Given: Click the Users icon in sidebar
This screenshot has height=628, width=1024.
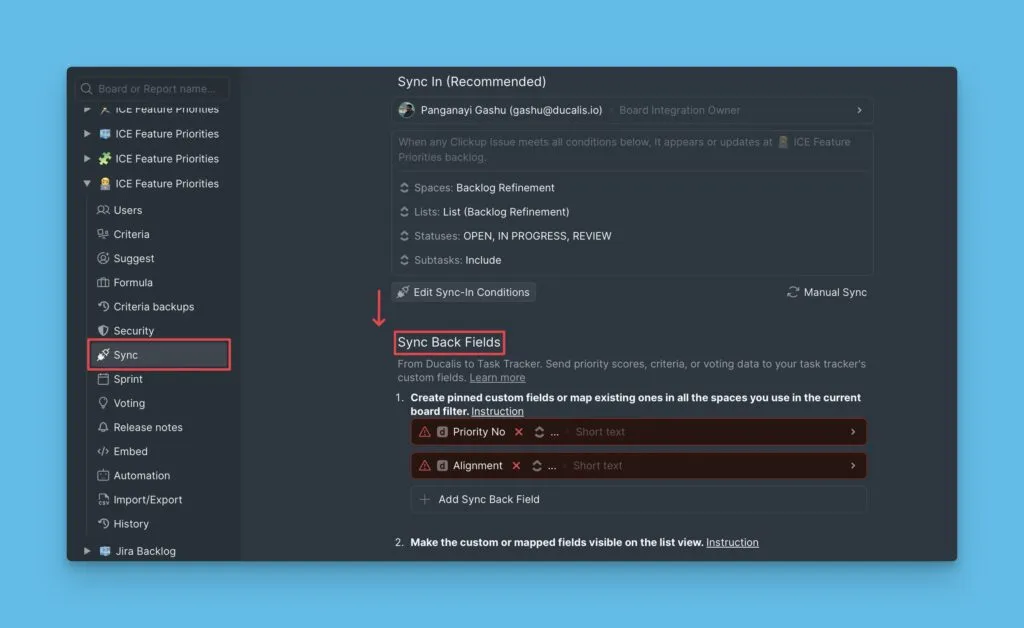Looking at the screenshot, I should [x=103, y=210].
